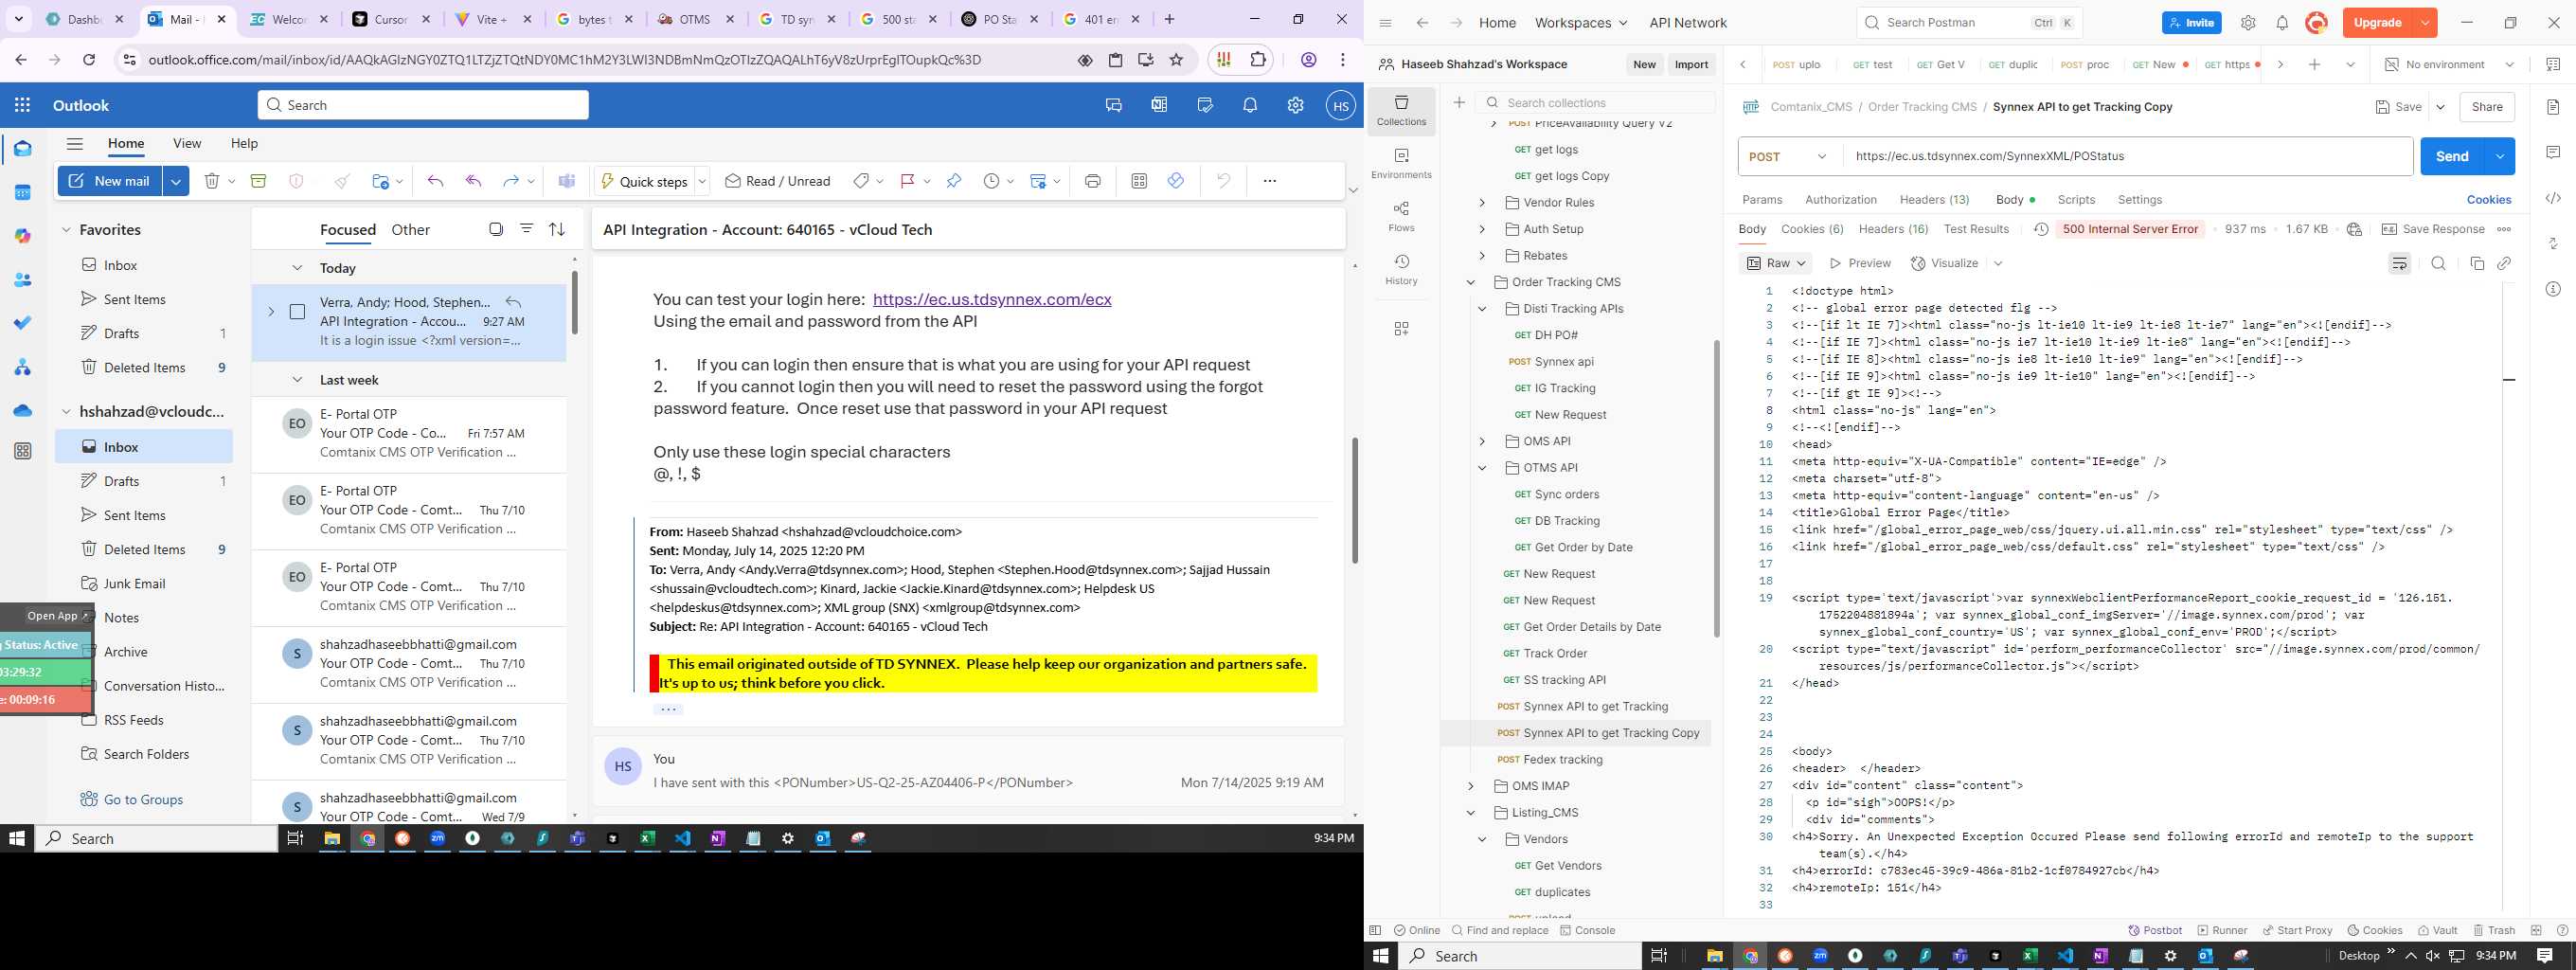The image size is (2576, 970).
Task: Open the Scripts tab in Postman request
Action: click(2076, 200)
